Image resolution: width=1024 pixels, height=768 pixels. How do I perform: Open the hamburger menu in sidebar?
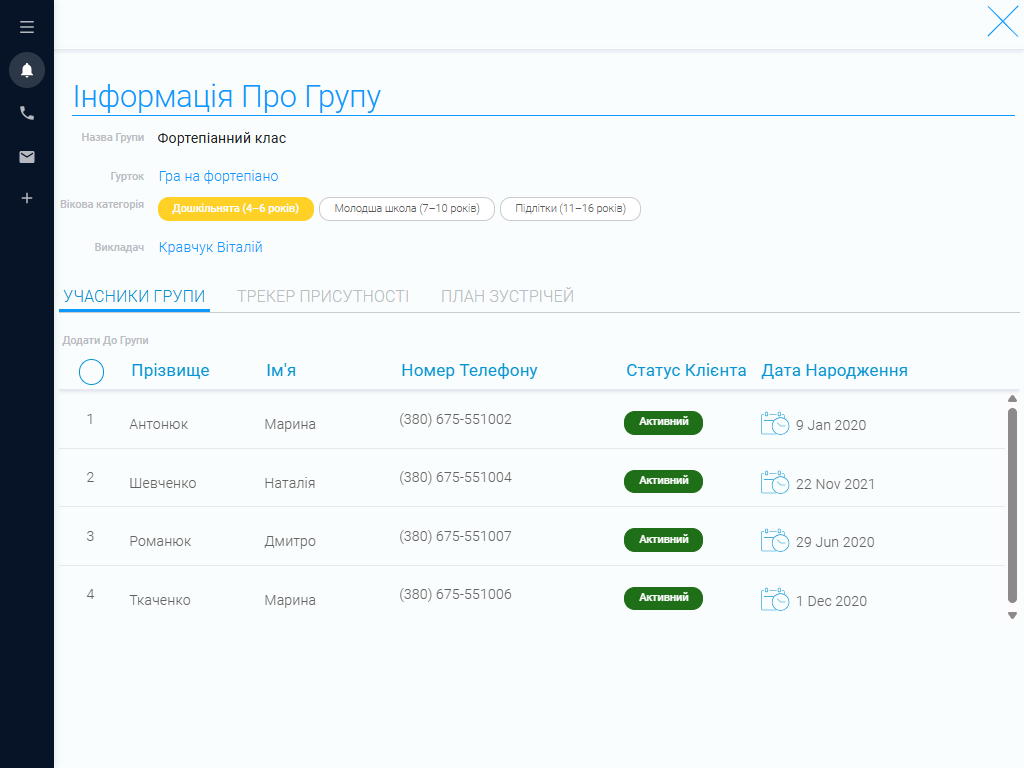(x=27, y=27)
